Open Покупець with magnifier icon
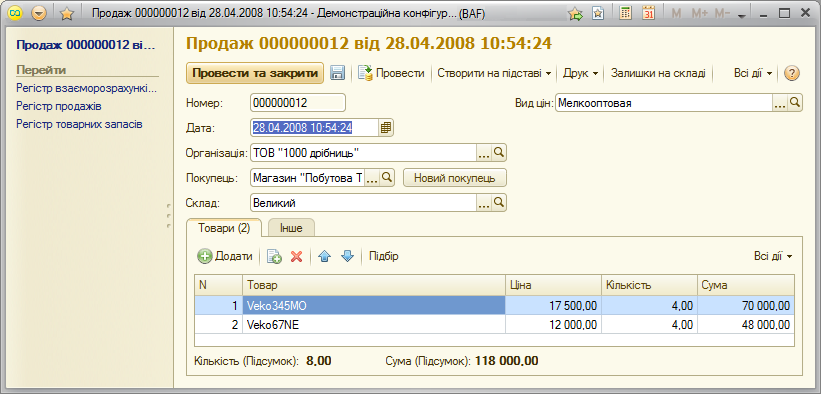821x394 pixels. [386, 178]
